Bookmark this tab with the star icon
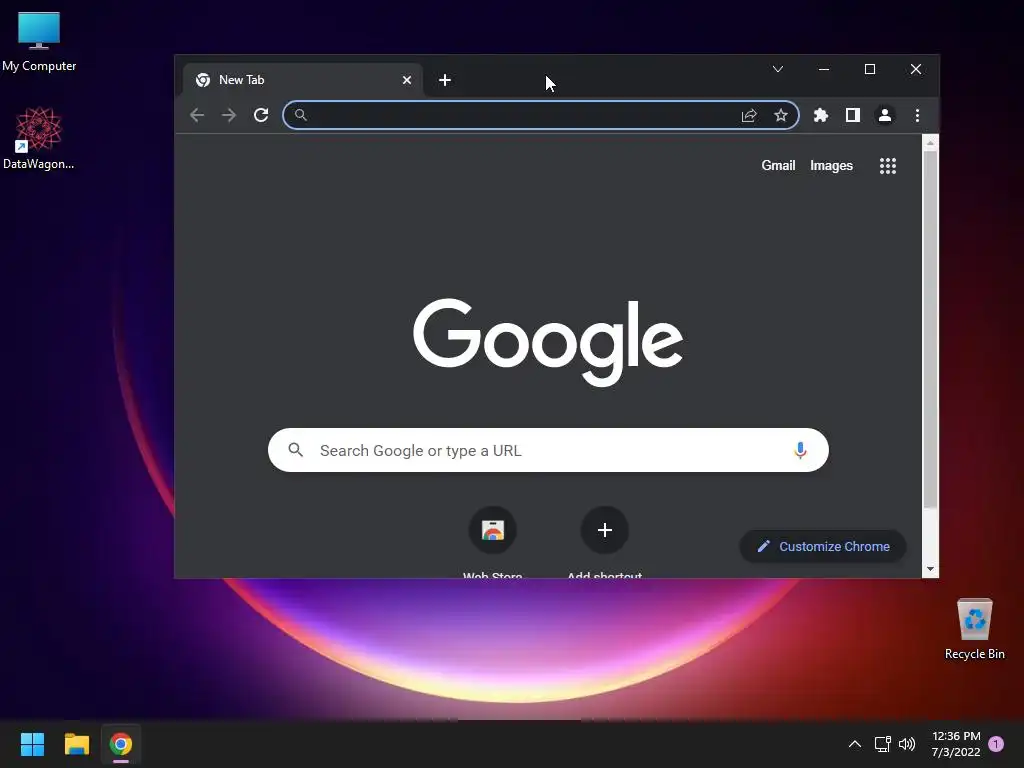The width and height of the screenshot is (1024, 768). (x=780, y=115)
